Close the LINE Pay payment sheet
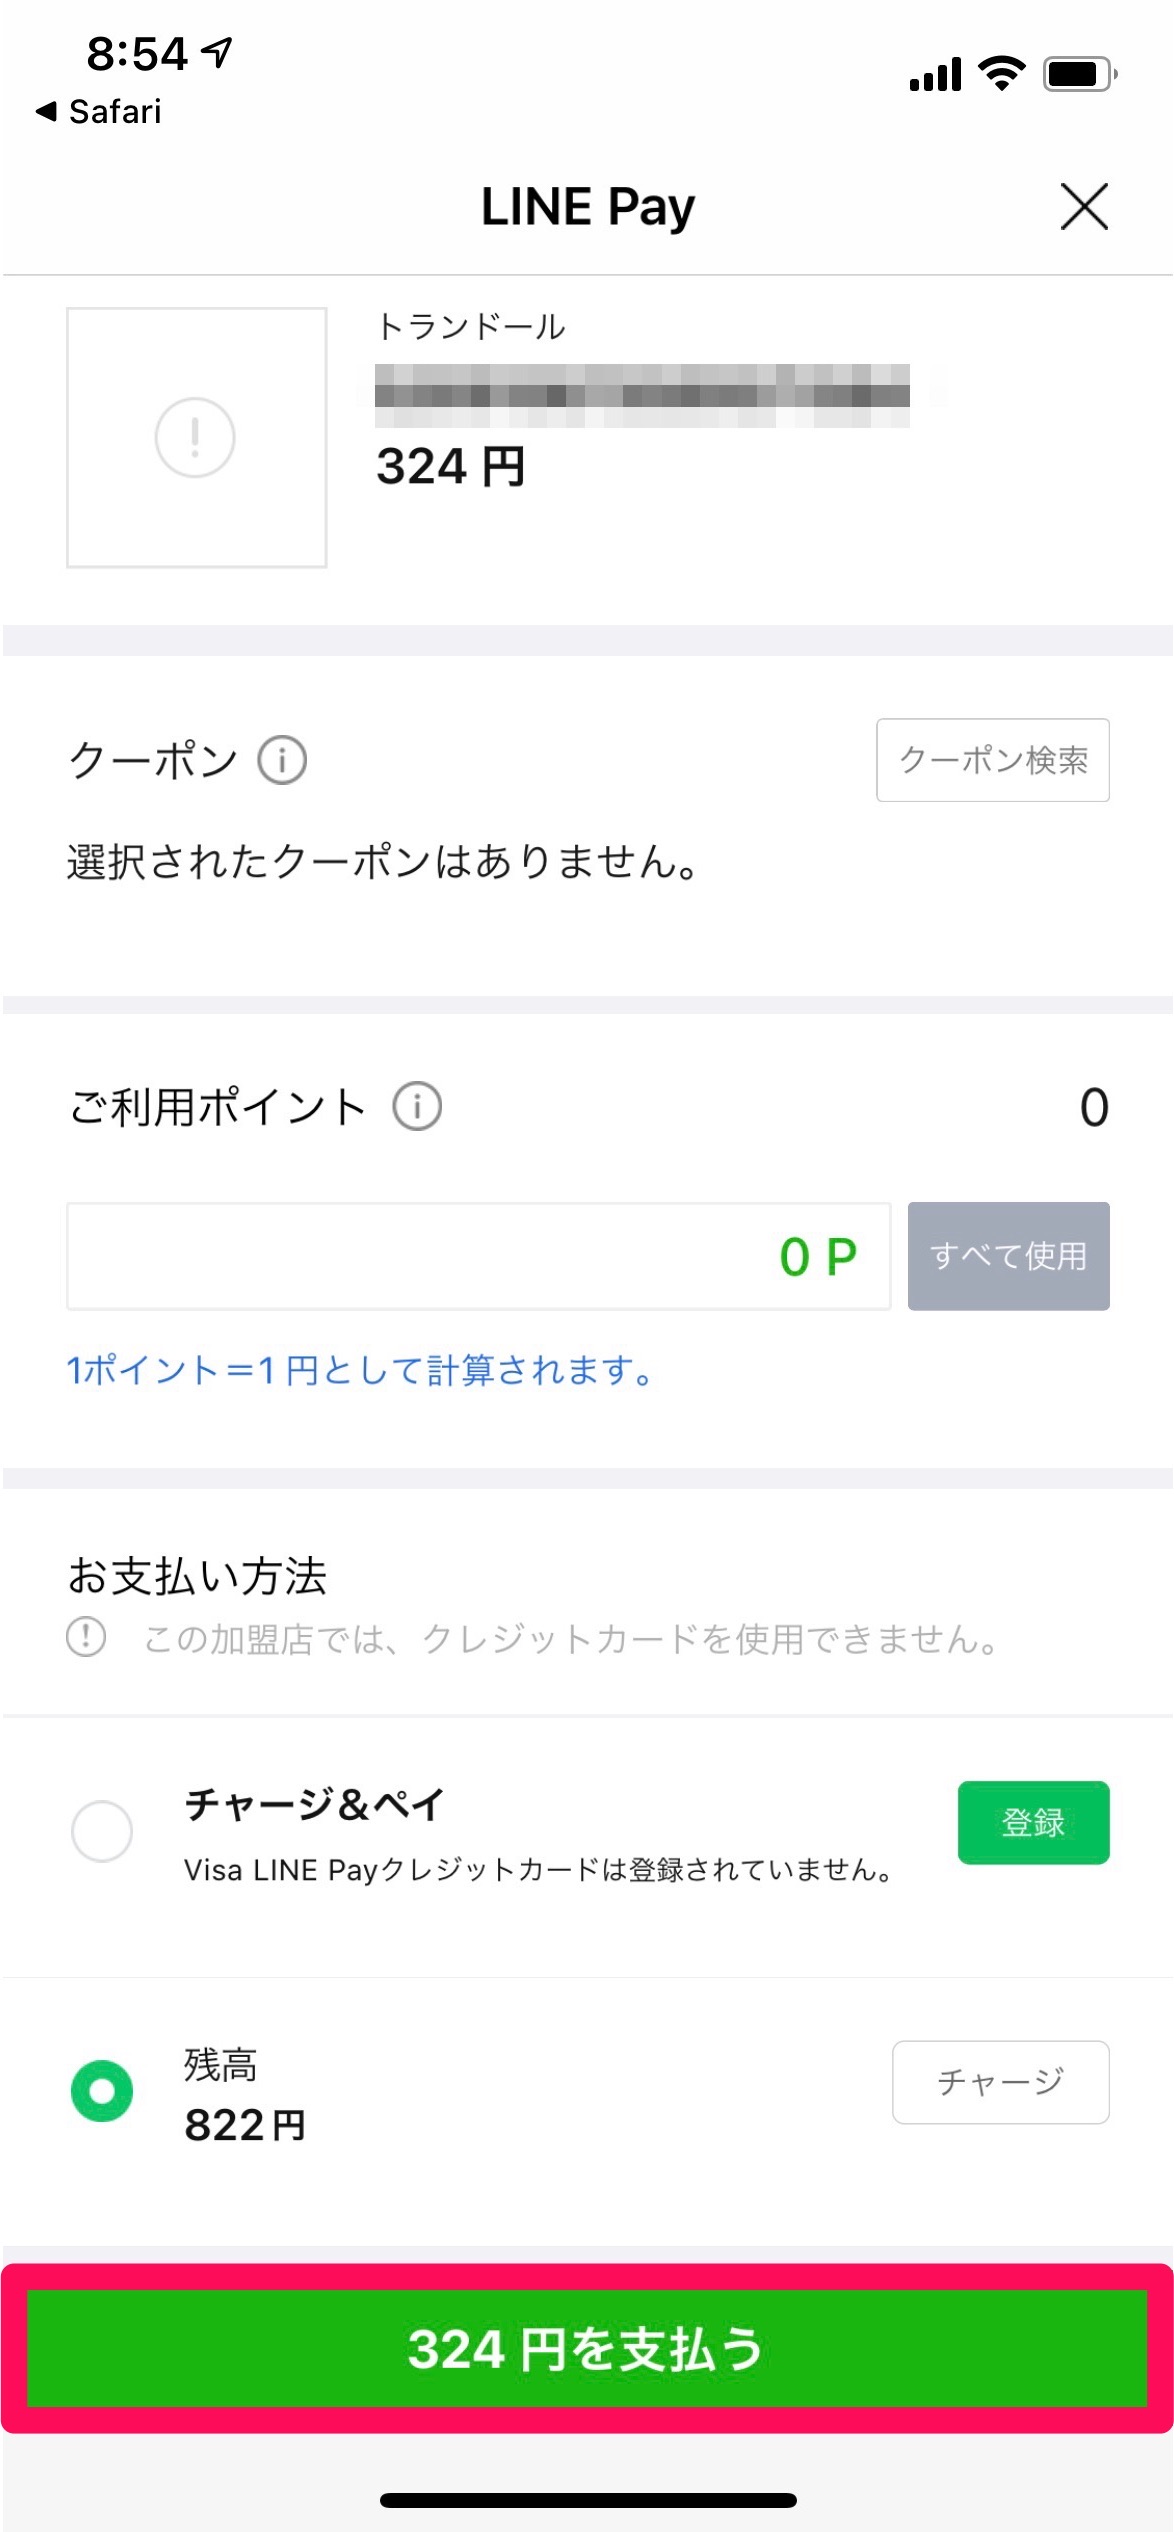Image resolution: width=1174 pixels, height=2532 pixels. coord(1083,207)
